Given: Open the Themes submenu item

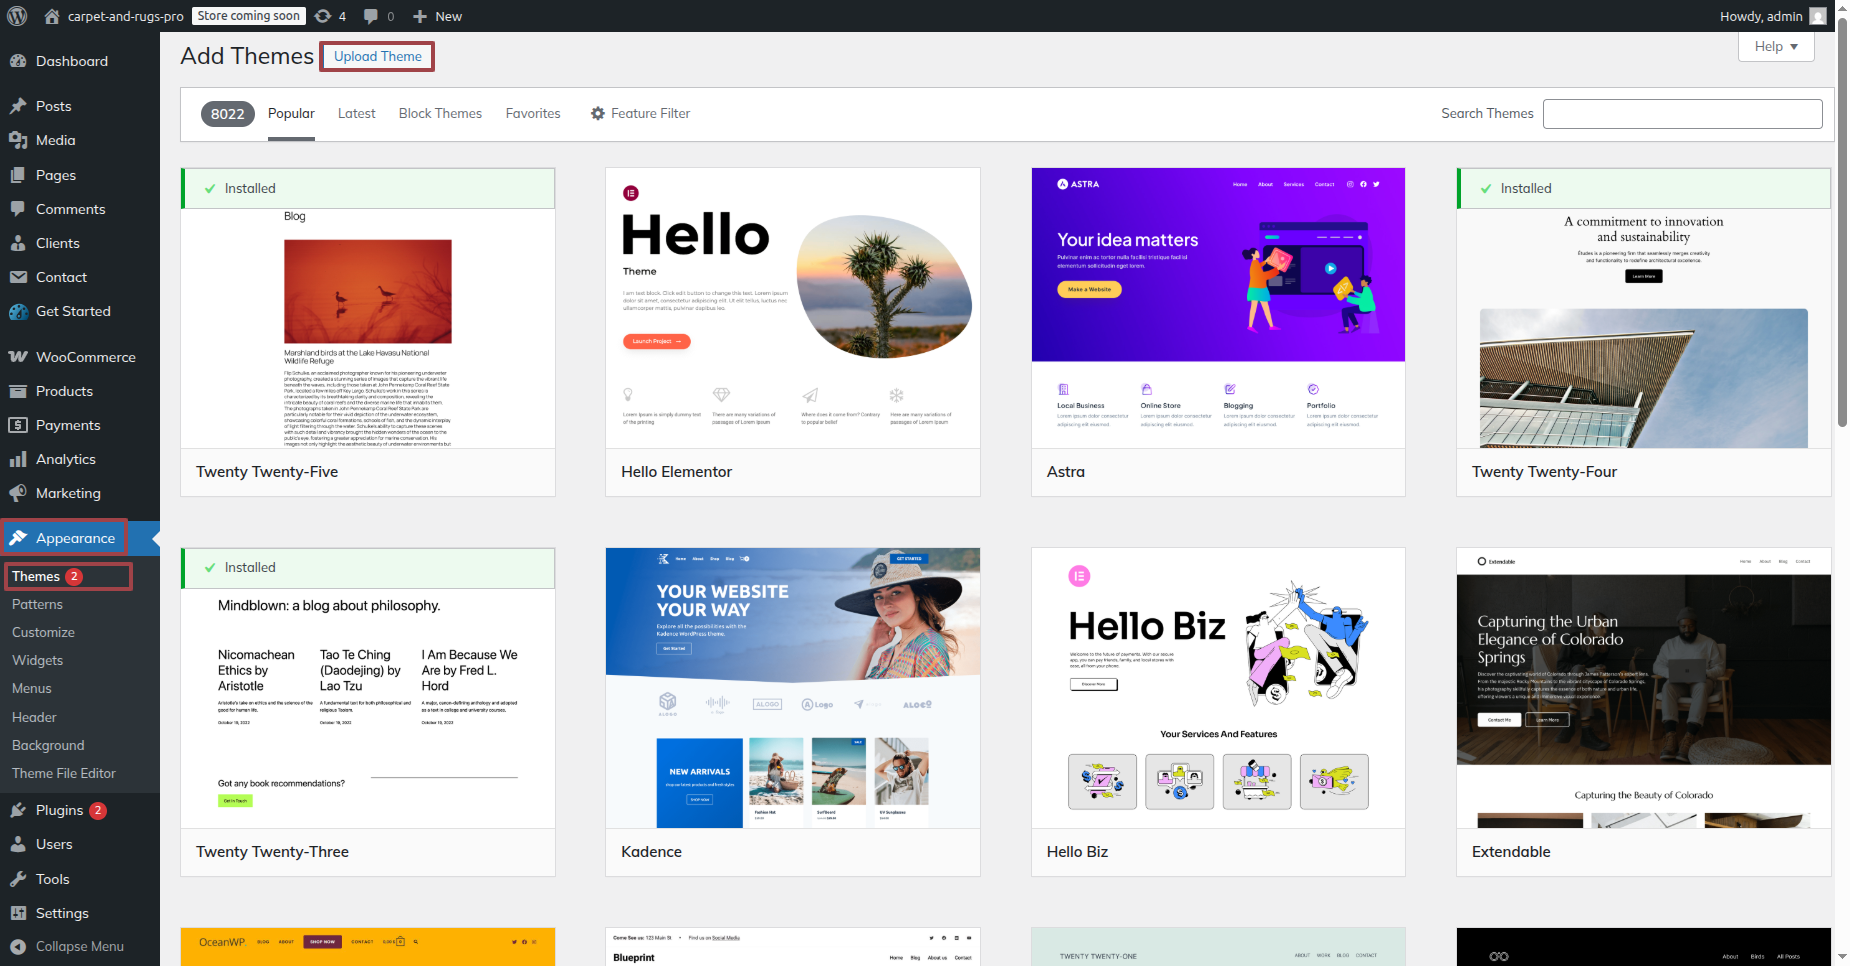Looking at the screenshot, I should [x=36, y=576].
